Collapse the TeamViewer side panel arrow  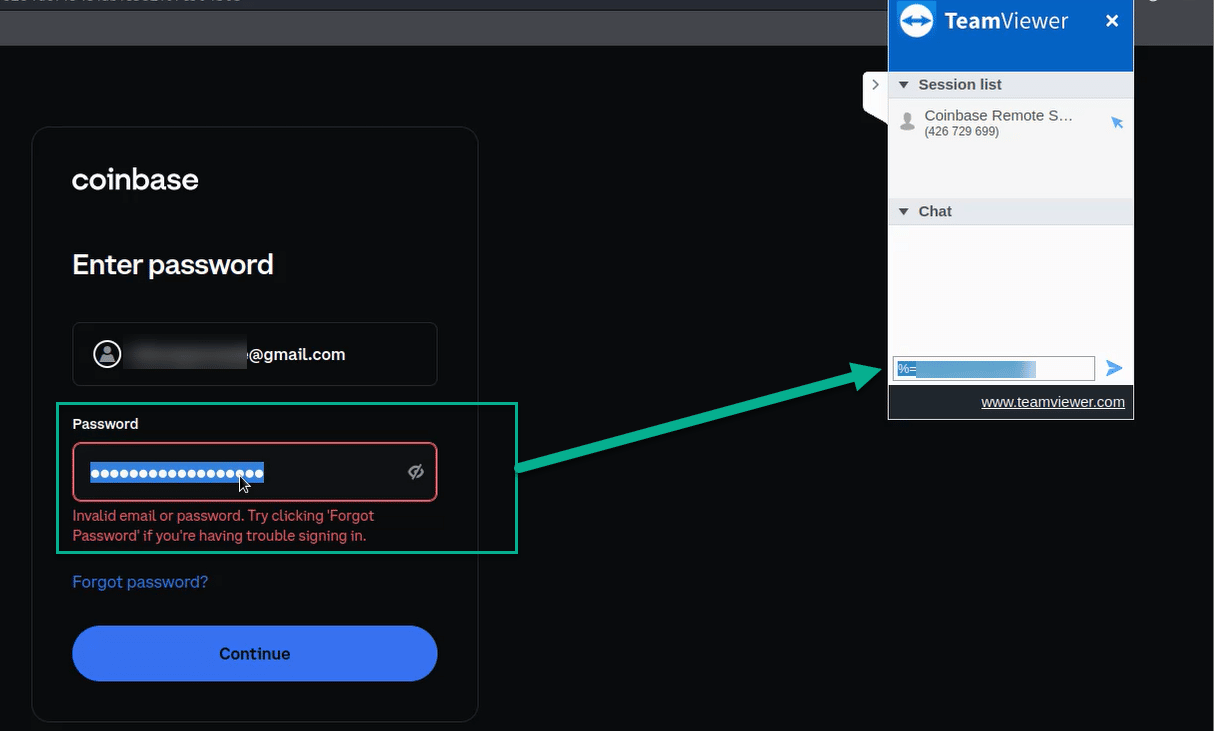[x=875, y=85]
